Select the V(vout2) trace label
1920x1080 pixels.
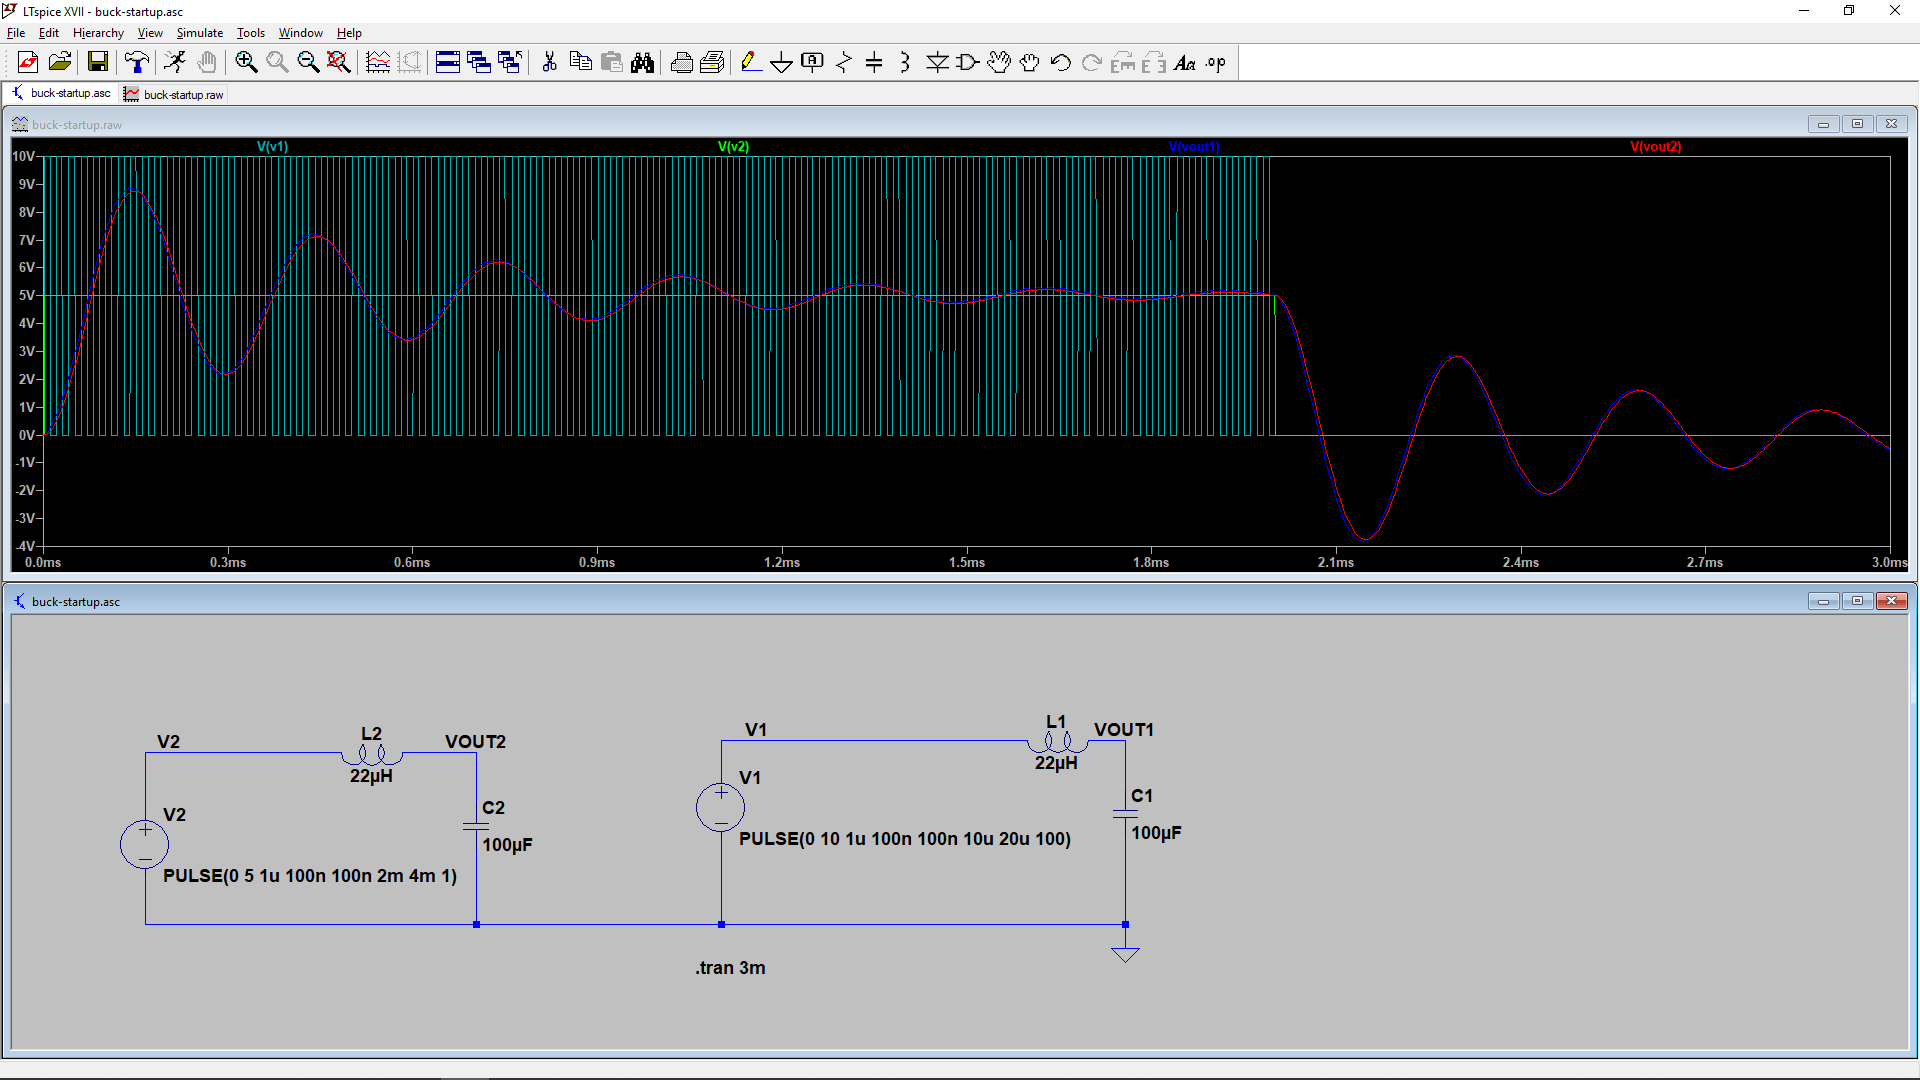click(x=1656, y=146)
